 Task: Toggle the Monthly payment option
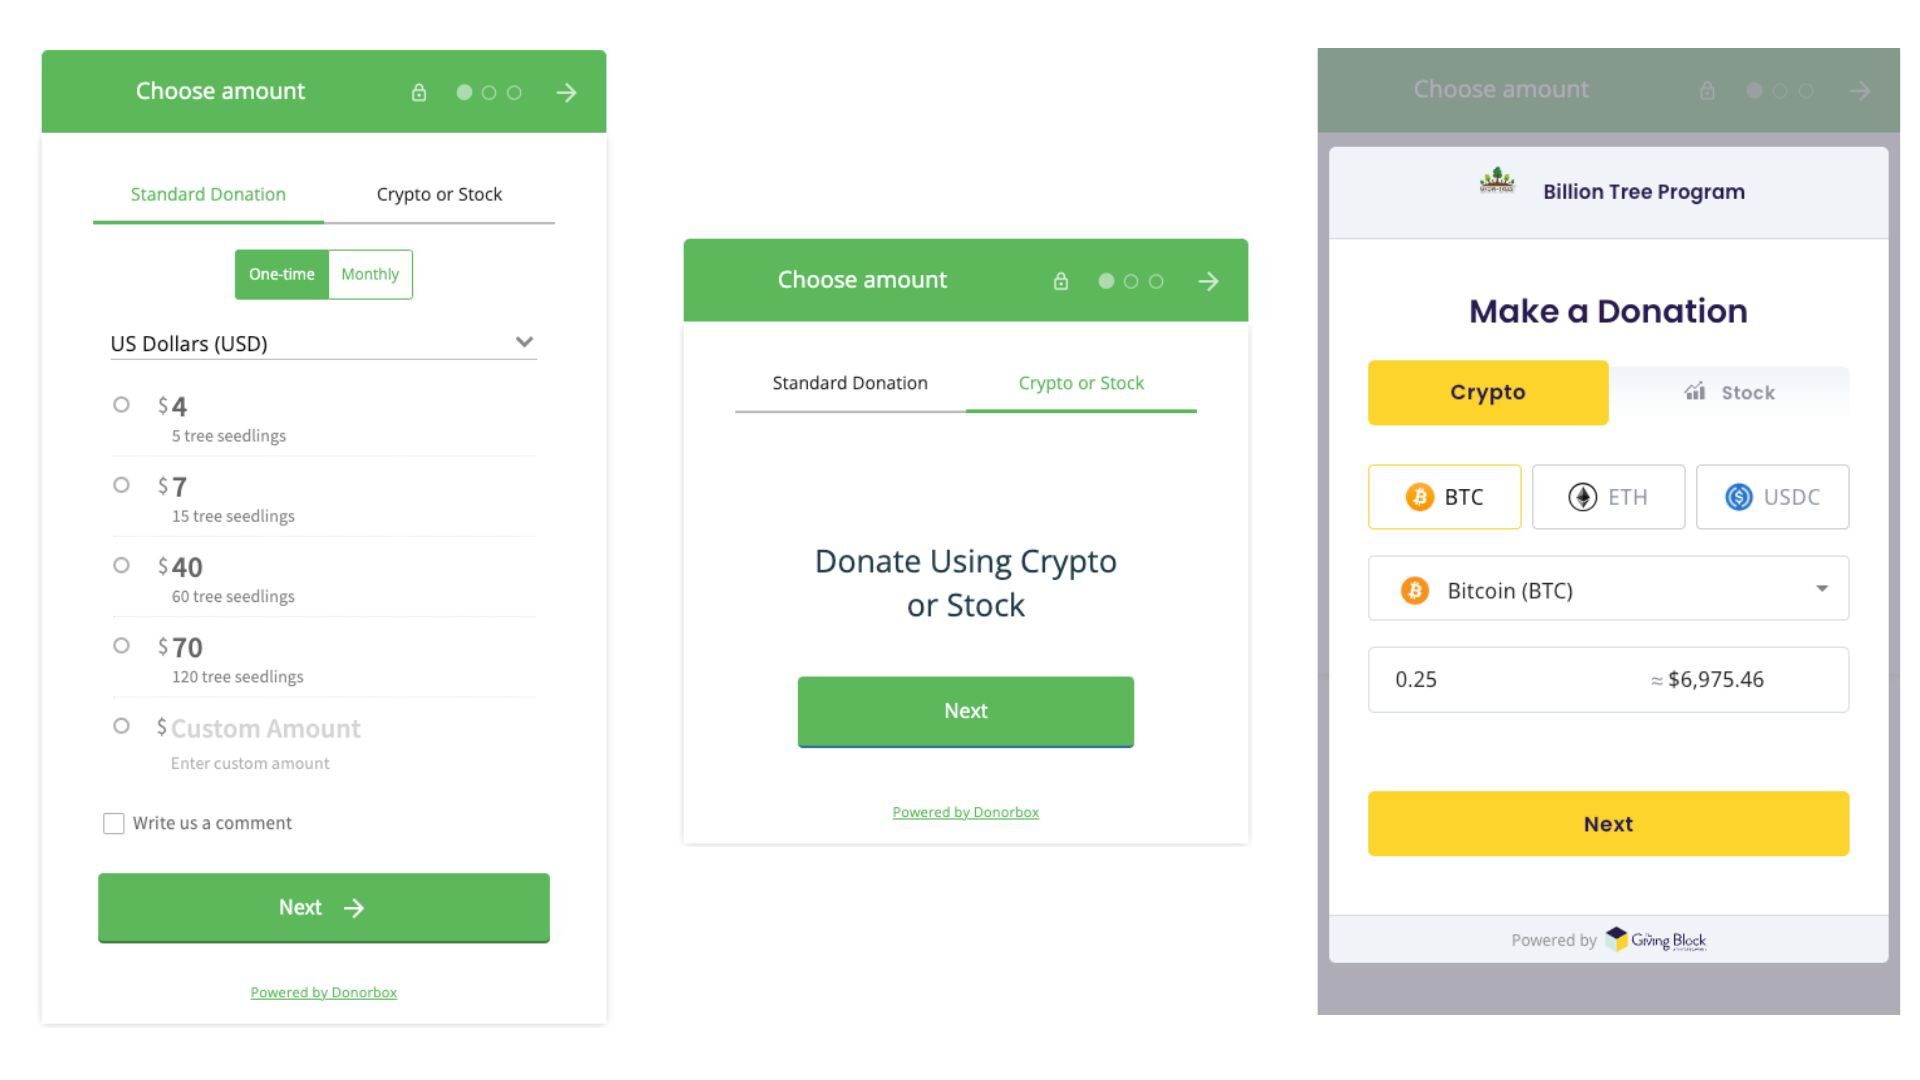(369, 274)
